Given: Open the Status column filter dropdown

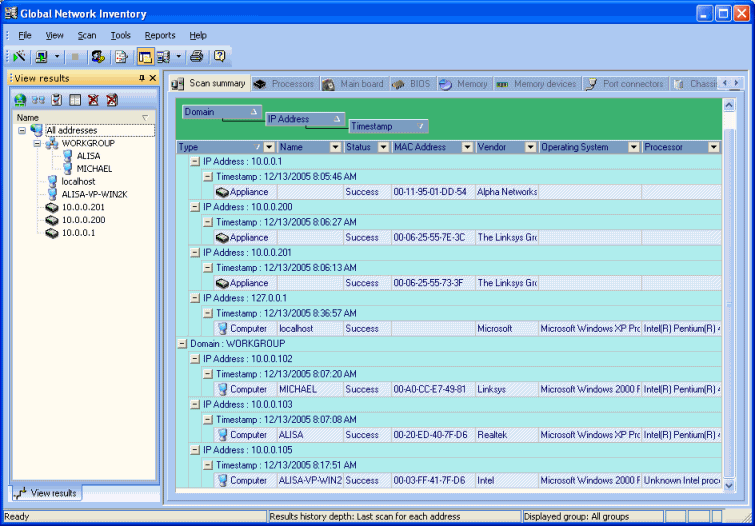Looking at the screenshot, I should [x=384, y=147].
